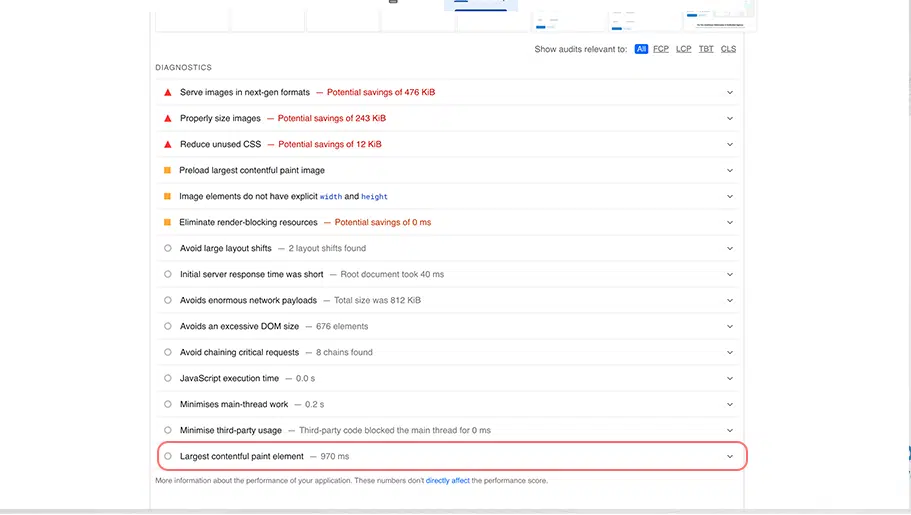Expand Largest contentful paint element chevron
This screenshot has height=515, width=911.
[730, 456]
